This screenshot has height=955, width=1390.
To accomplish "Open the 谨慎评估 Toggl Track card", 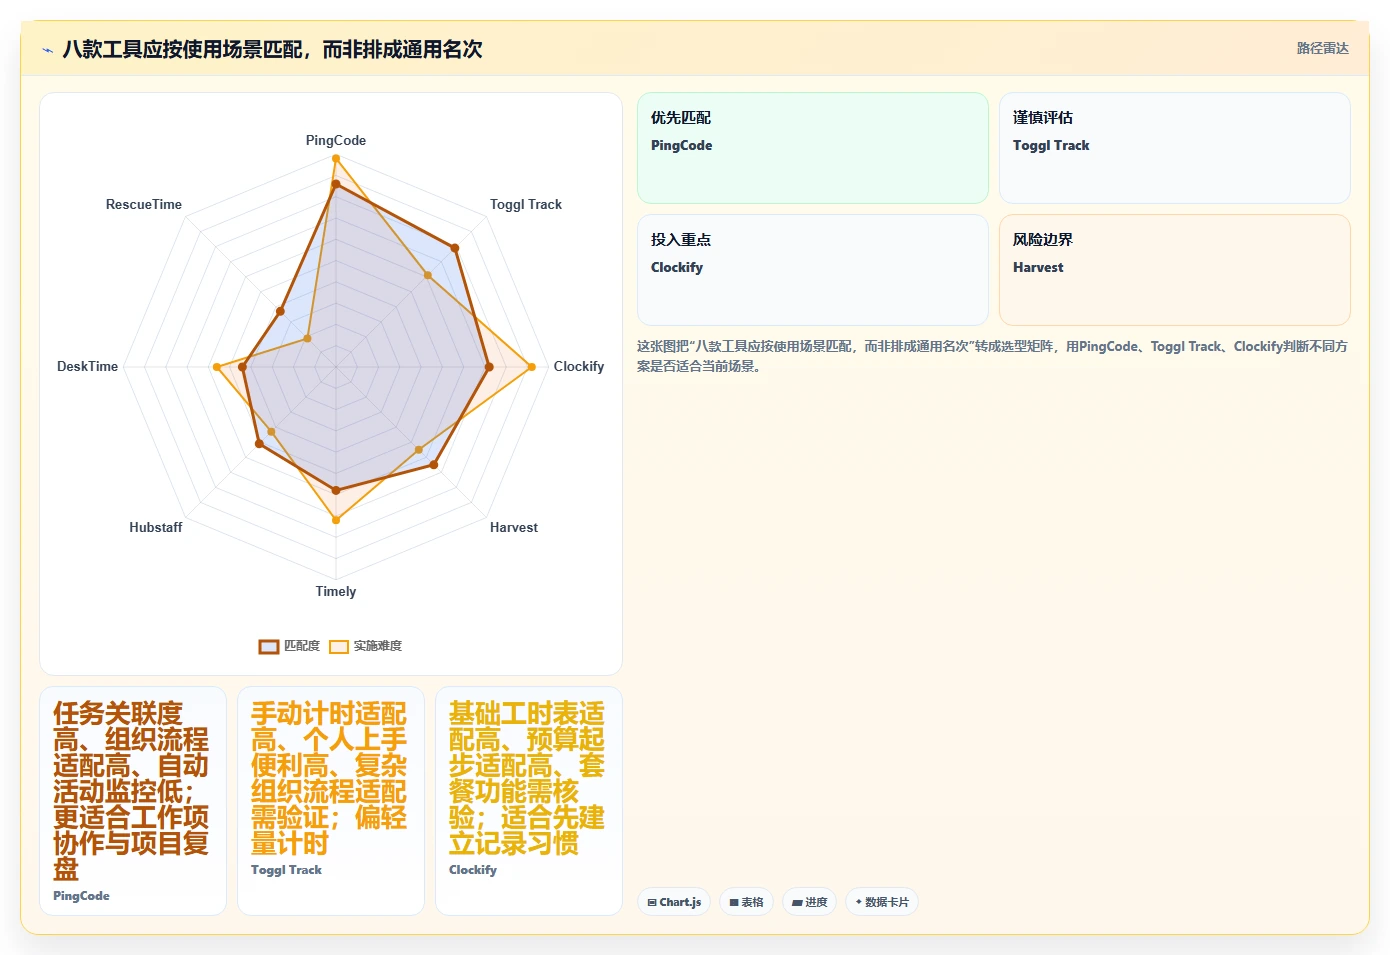I will 1174,148.
